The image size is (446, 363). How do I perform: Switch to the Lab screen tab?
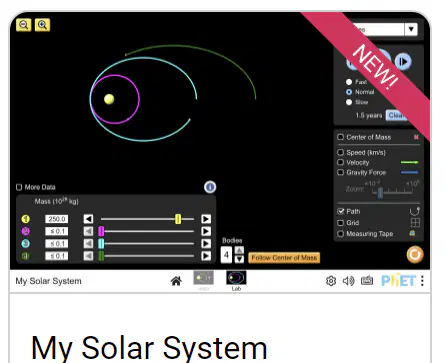point(236,278)
